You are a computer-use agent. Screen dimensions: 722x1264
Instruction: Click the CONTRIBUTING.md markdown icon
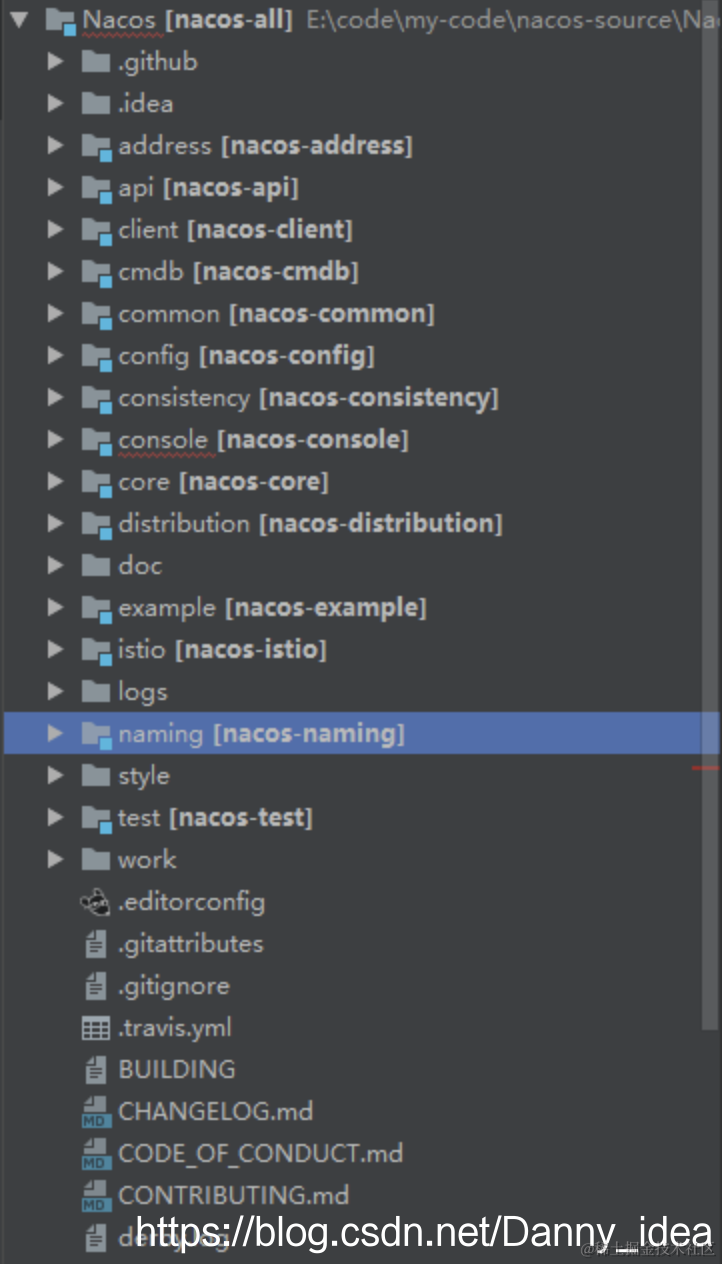coord(95,1196)
